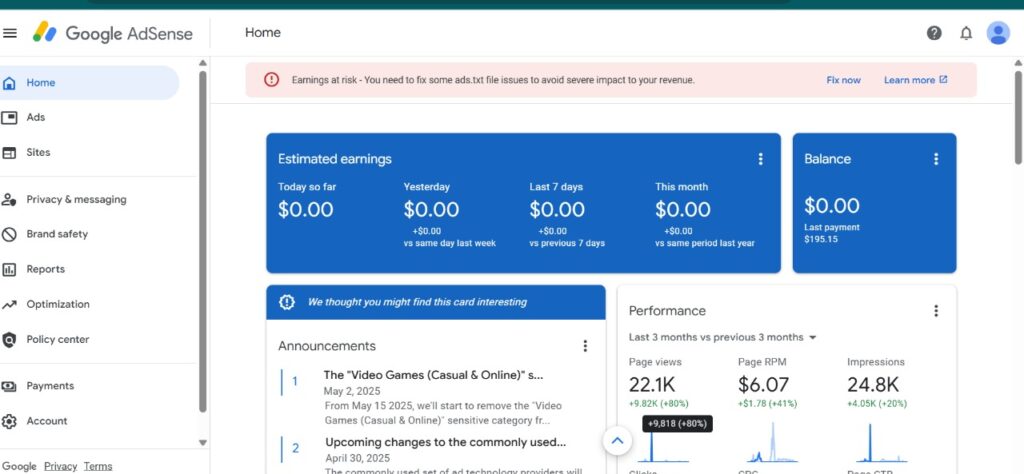Click sidebar scroll up arrow
This screenshot has height=474, width=1024.
(202, 63)
